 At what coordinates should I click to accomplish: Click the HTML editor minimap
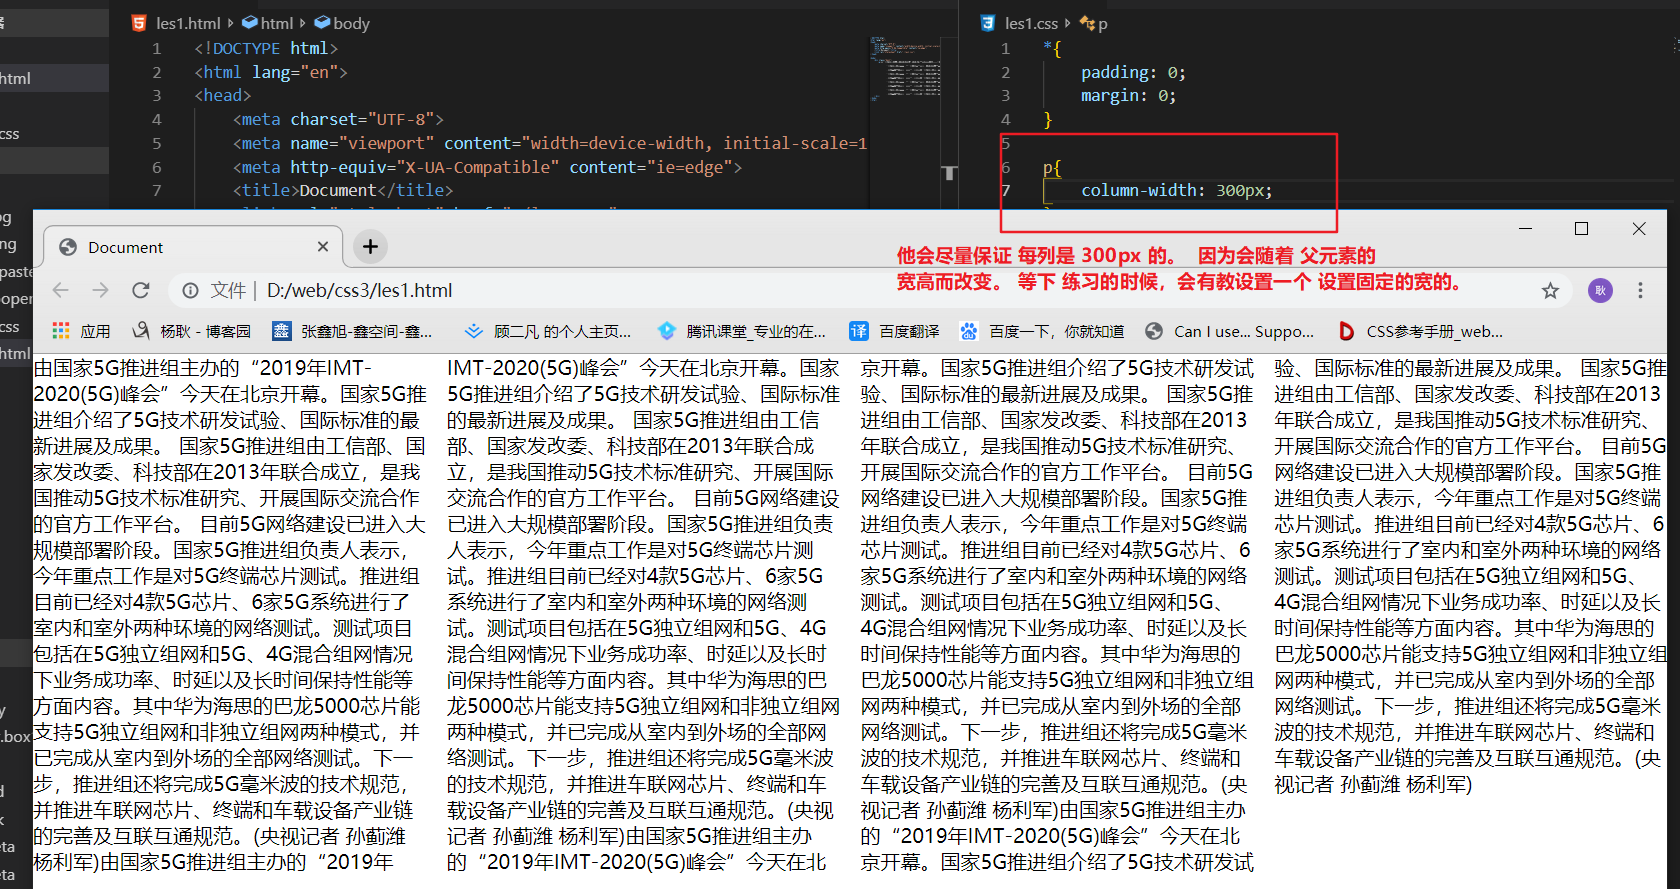(x=905, y=70)
